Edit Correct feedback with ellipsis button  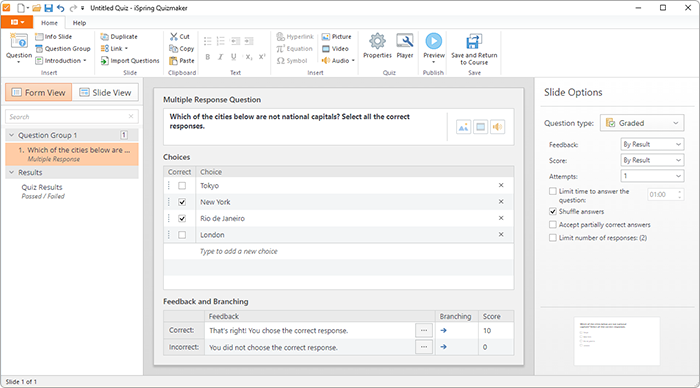click(424, 330)
